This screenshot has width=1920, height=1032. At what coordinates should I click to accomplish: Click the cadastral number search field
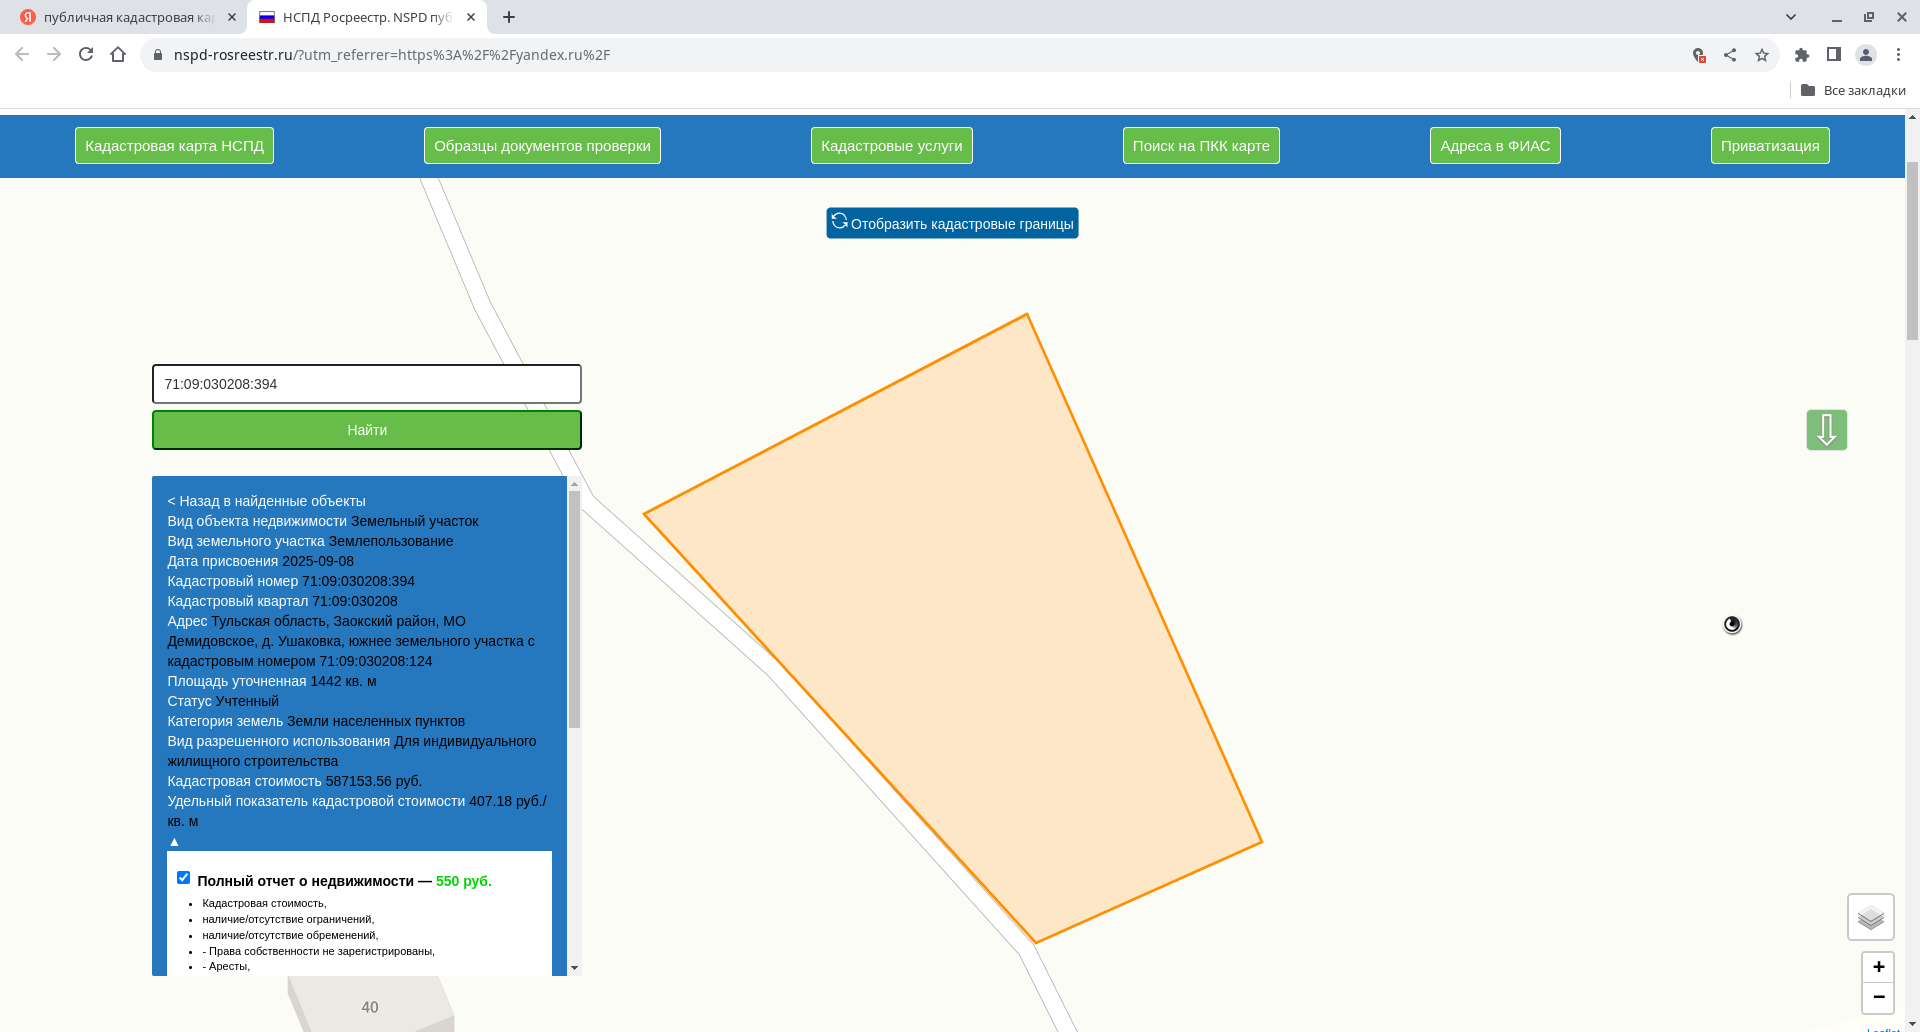point(366,384)
